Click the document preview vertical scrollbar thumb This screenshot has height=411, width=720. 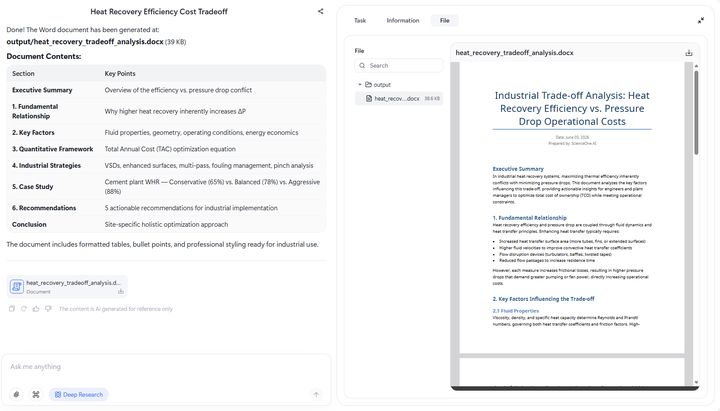(696, 113)
